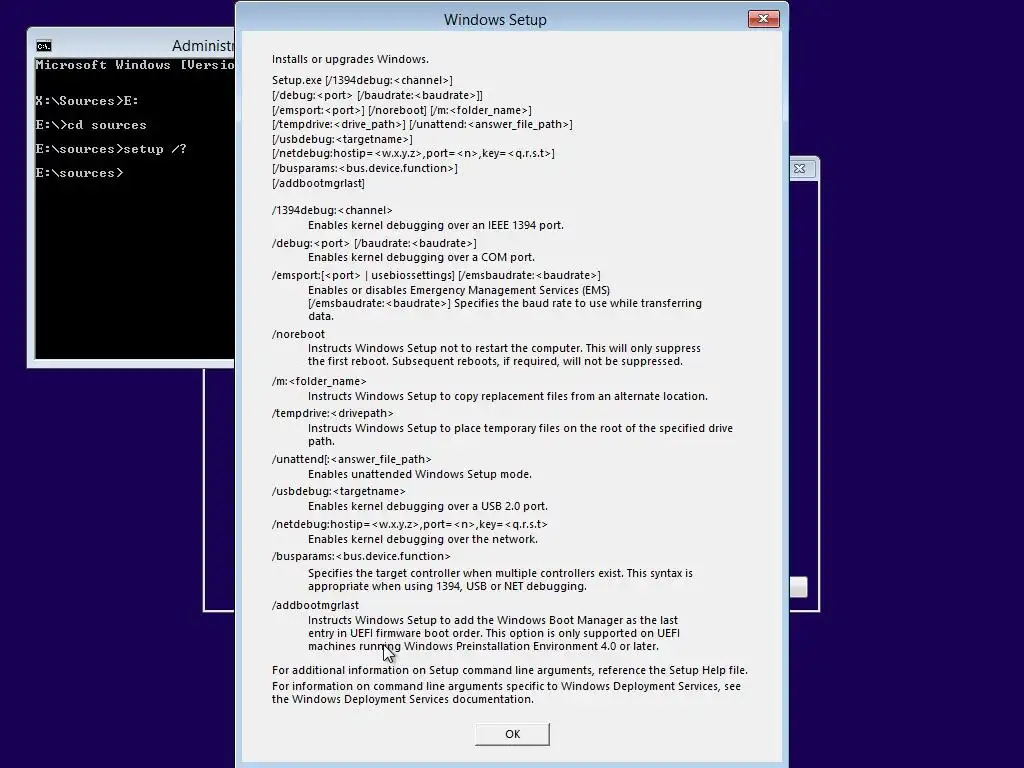Click OK in the Windows Setup dialog
1024x768 pixels.
(x=512, y=734)
